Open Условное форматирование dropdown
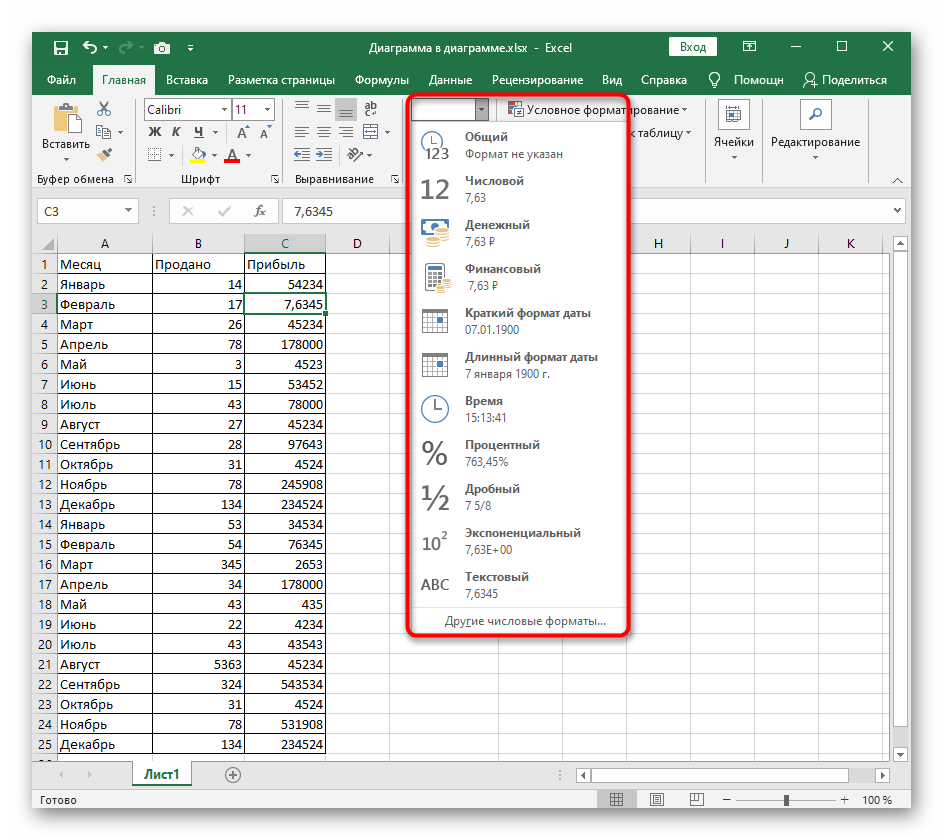Screen dimensions: 943x840 (x=597, y=110)
